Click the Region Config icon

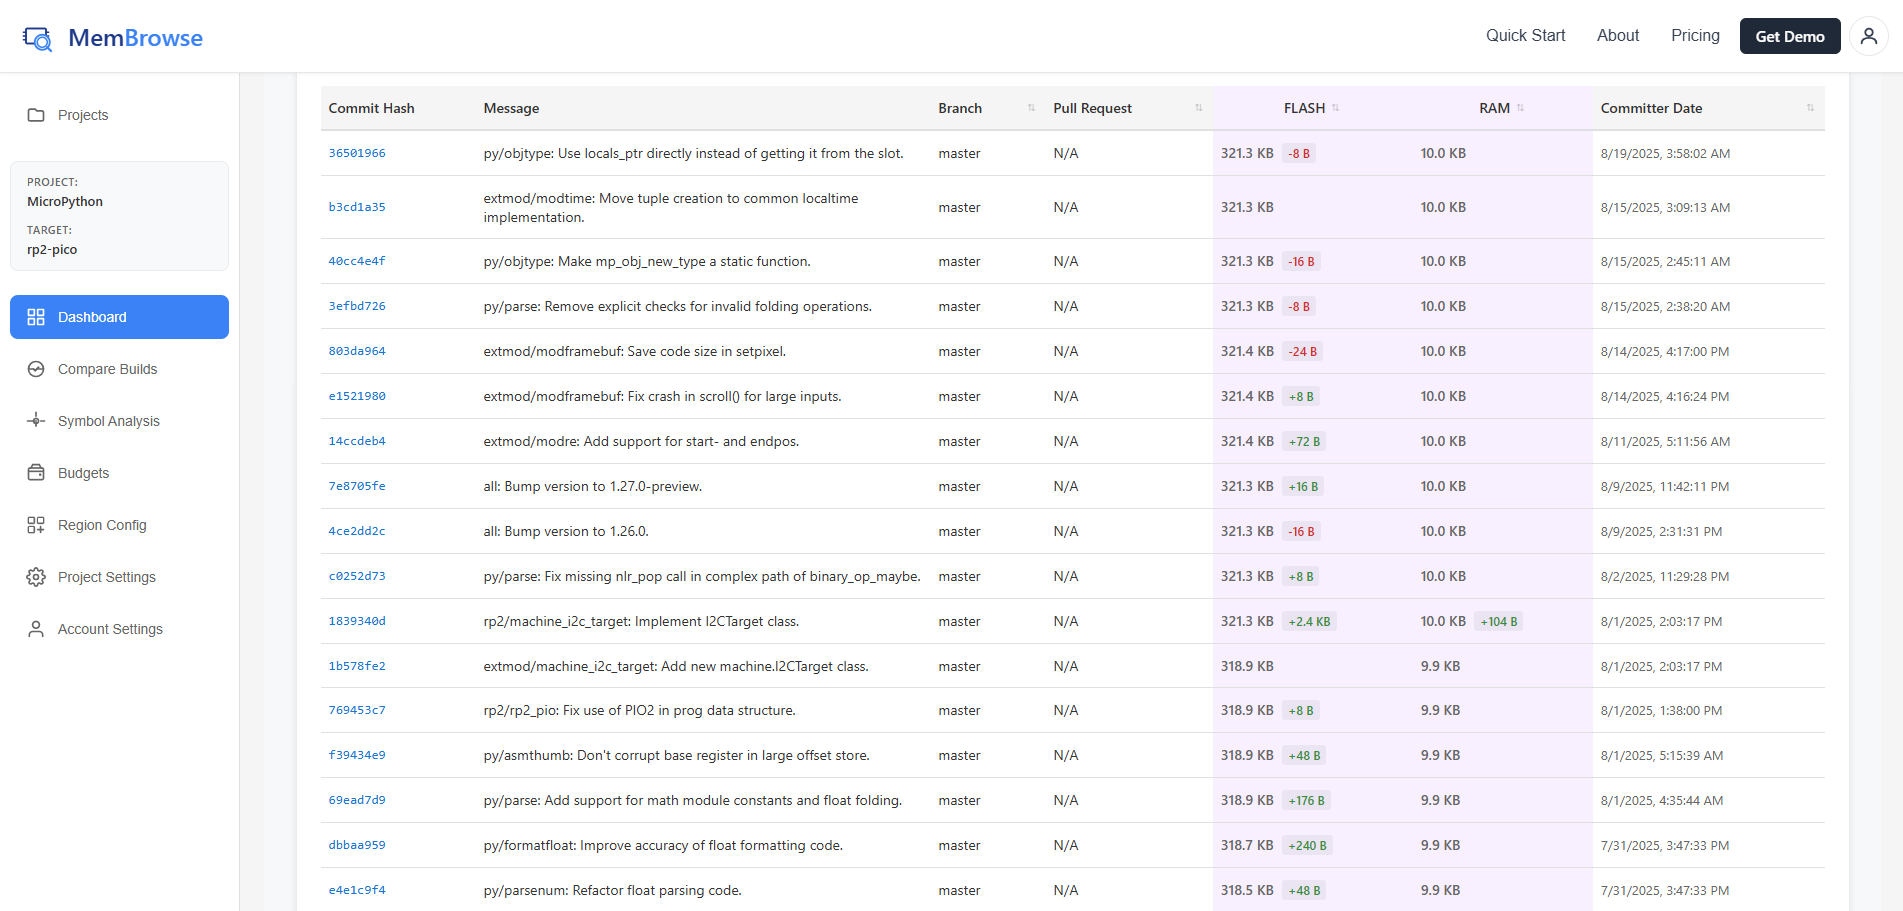(36, 525)
